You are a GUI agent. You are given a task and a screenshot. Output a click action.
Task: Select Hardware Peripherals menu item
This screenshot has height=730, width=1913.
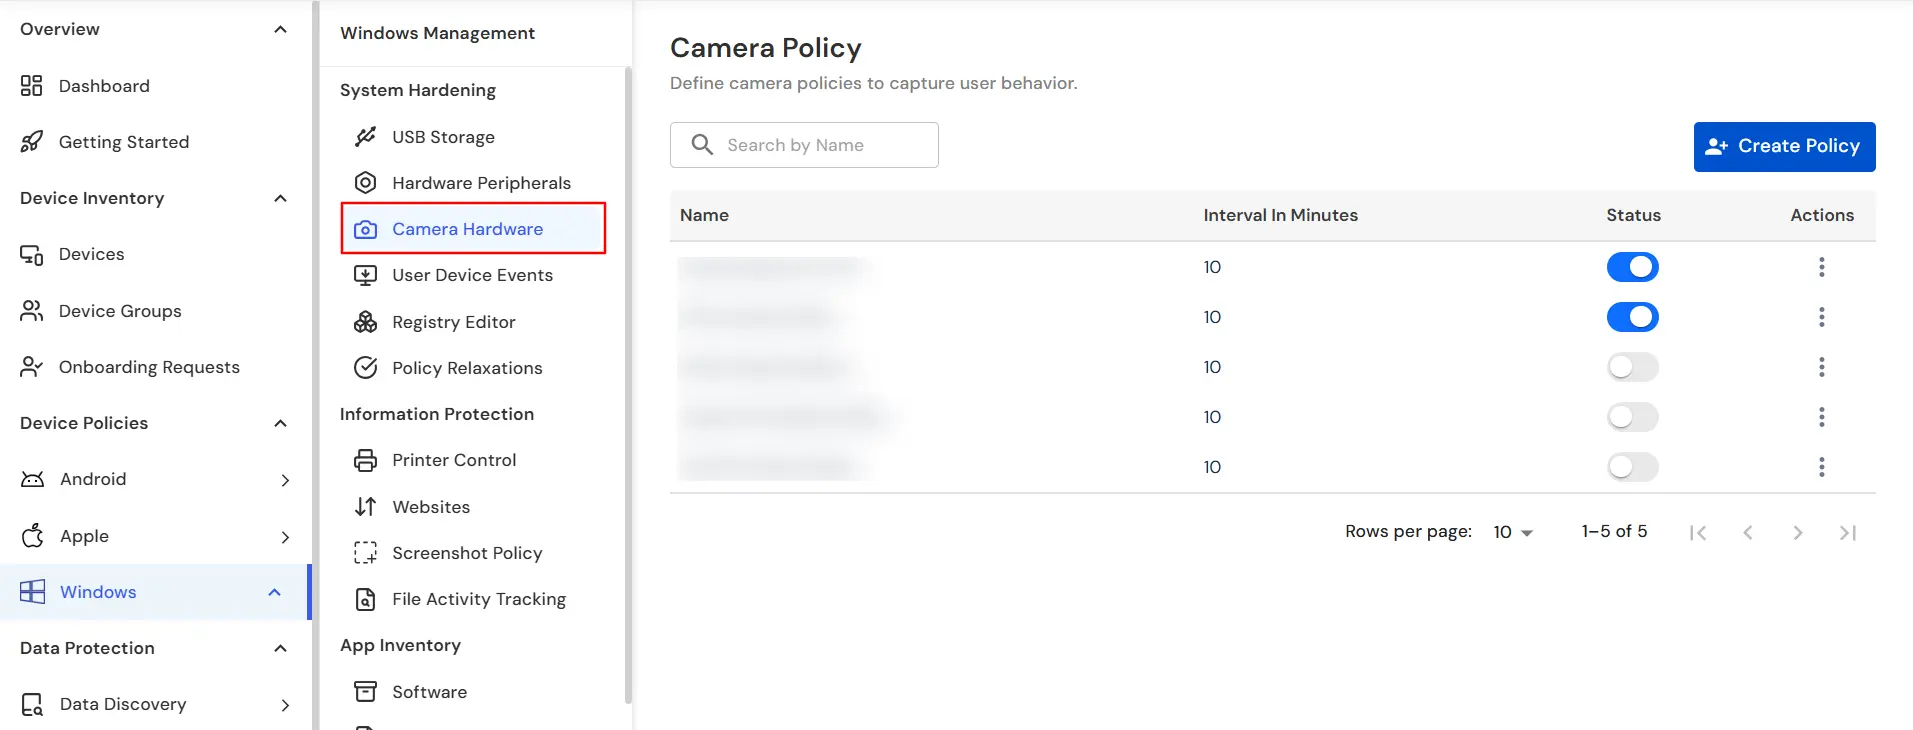pyautogui.click(x=473, y=183)
